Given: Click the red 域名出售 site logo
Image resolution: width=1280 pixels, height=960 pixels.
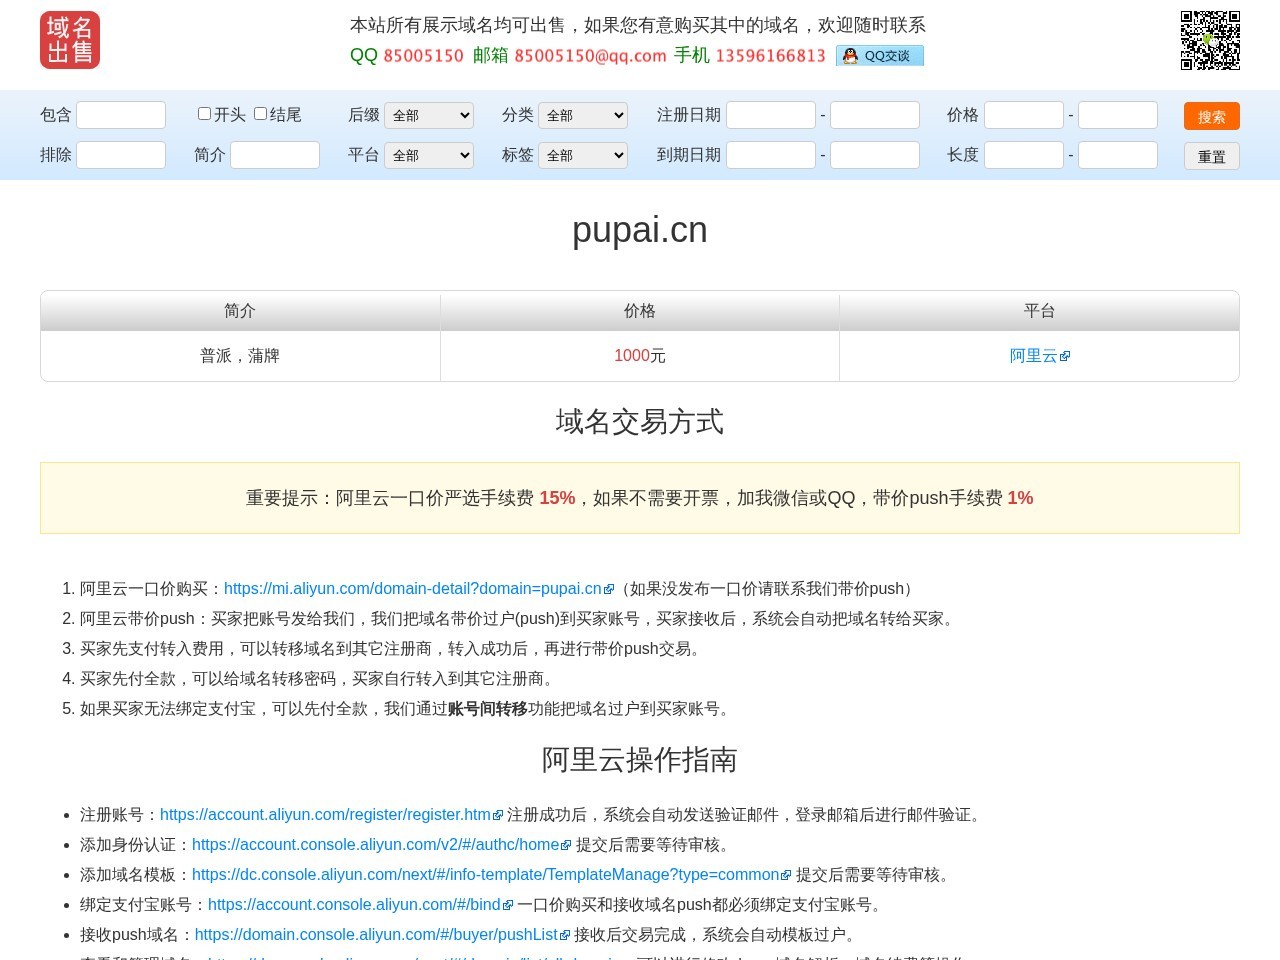Looking at the screenshot, I should [70, 40].
